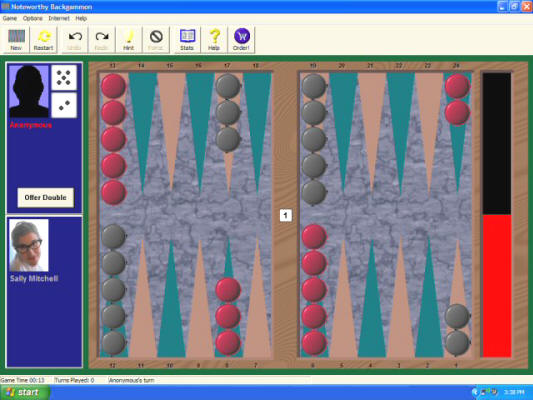Pick the red checker nearest the edge on point 13
533x400 pixels.
(113, 86)
